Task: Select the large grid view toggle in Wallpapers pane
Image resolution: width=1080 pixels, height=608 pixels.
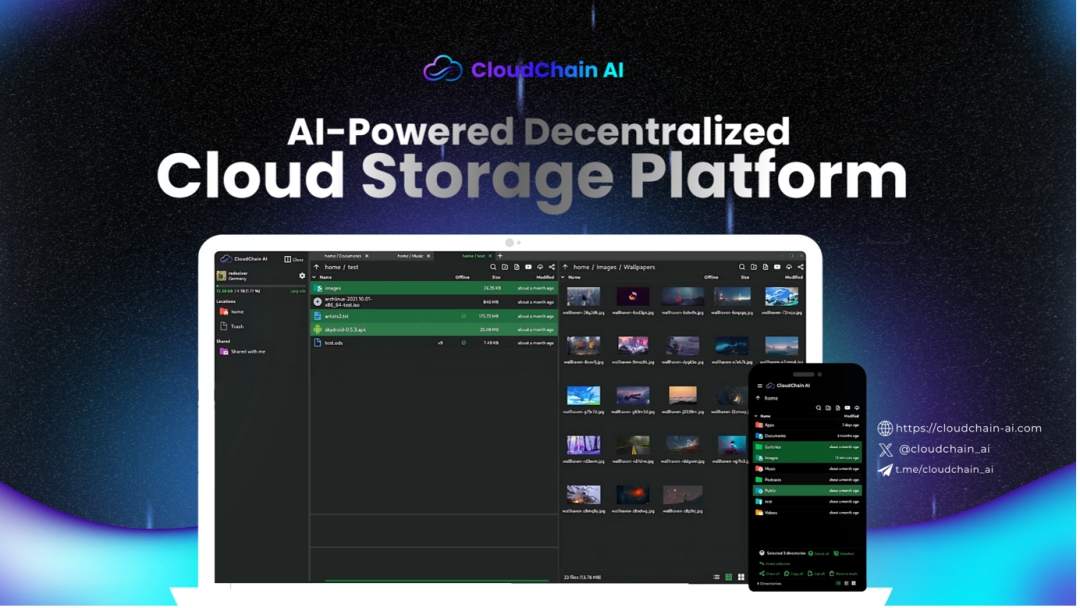Action: click(x=741, y=577)
